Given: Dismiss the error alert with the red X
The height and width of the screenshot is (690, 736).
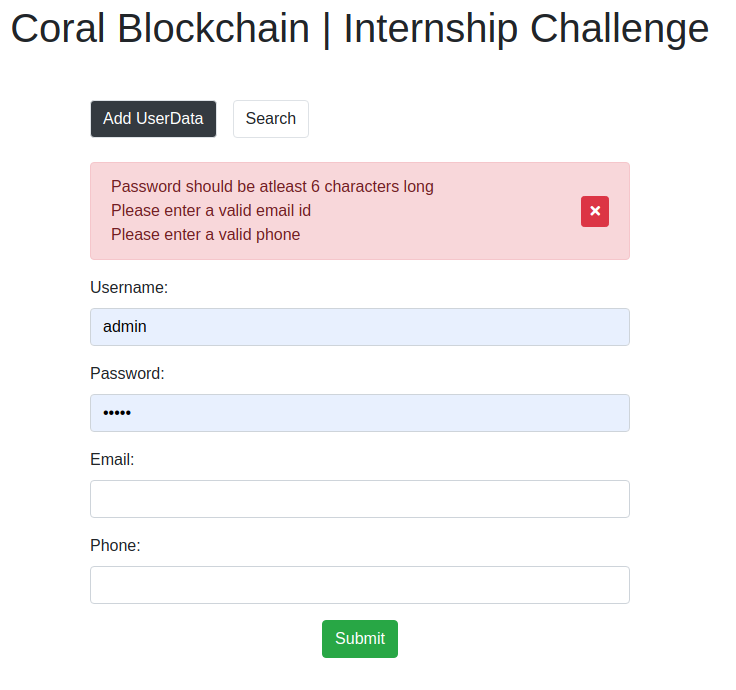Looking at the screenshot, I should coord(595,211).
